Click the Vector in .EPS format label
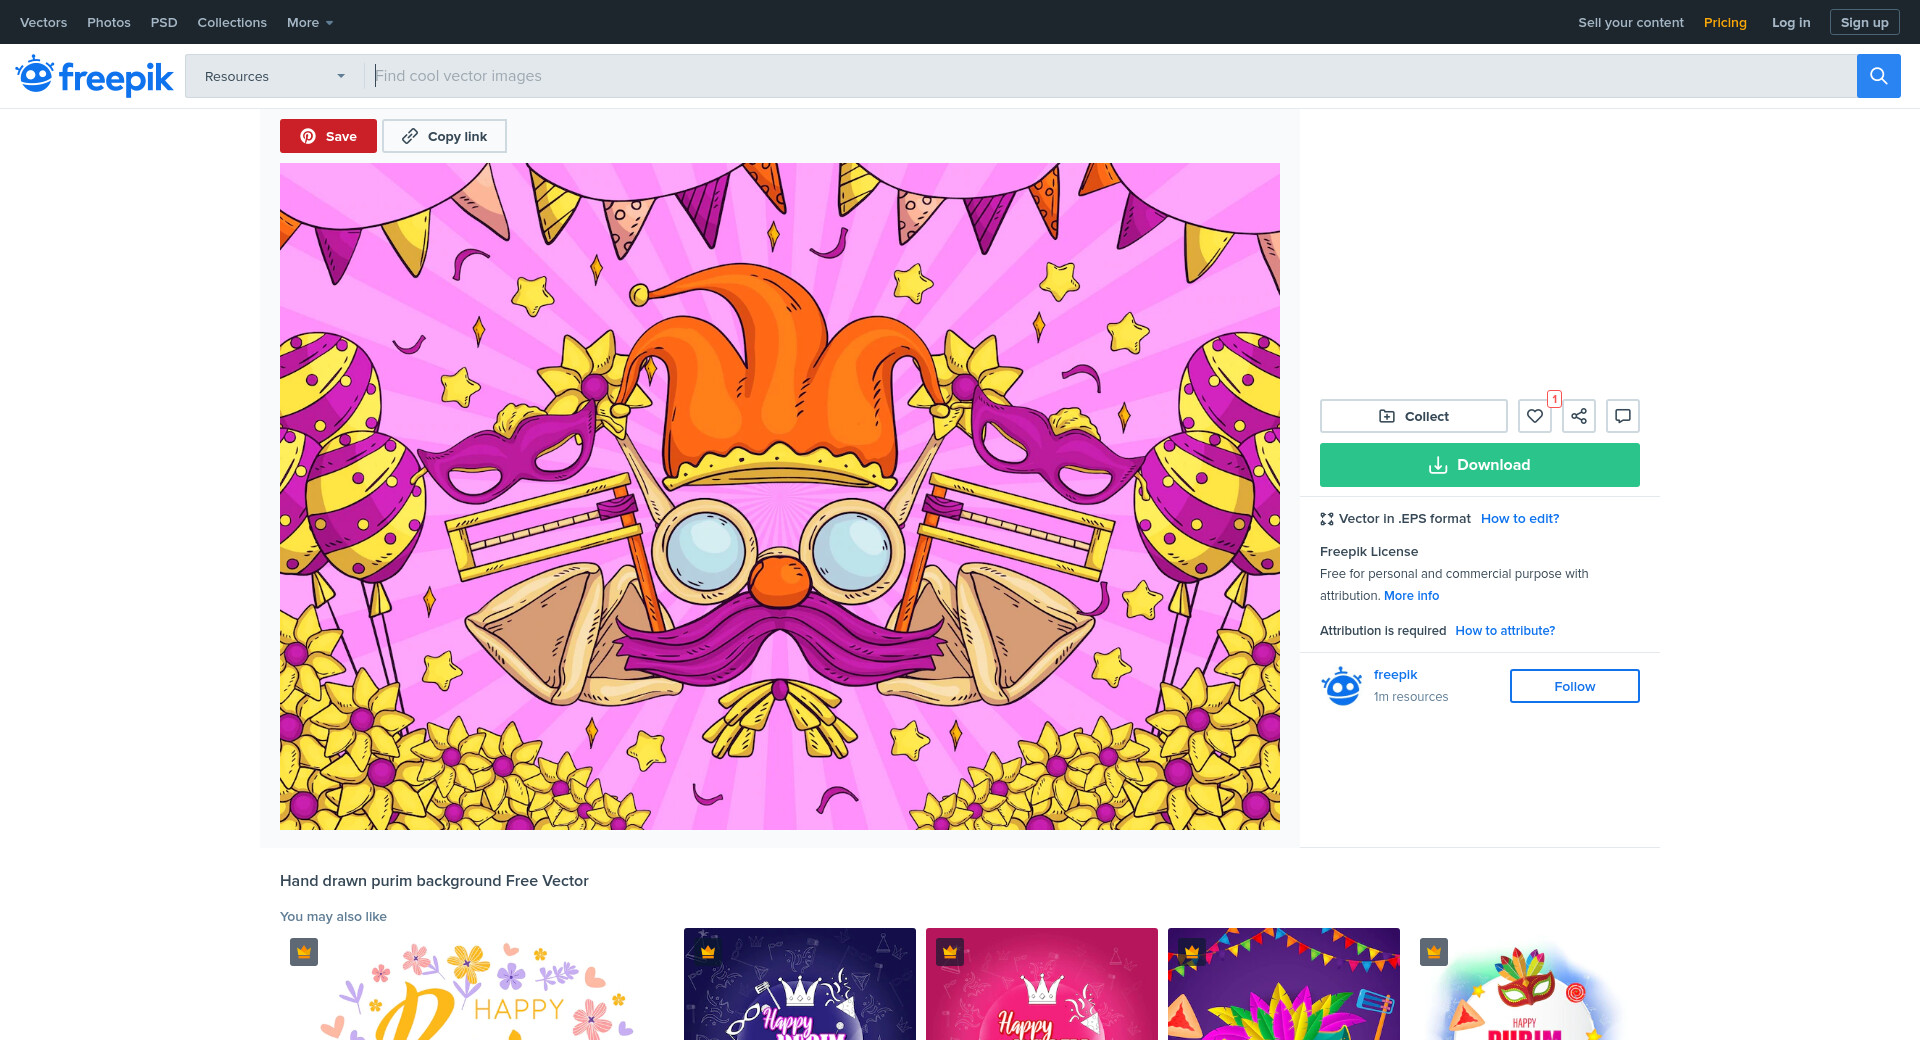Screen dimensions: 1920x1040 tap(1405, 518)
